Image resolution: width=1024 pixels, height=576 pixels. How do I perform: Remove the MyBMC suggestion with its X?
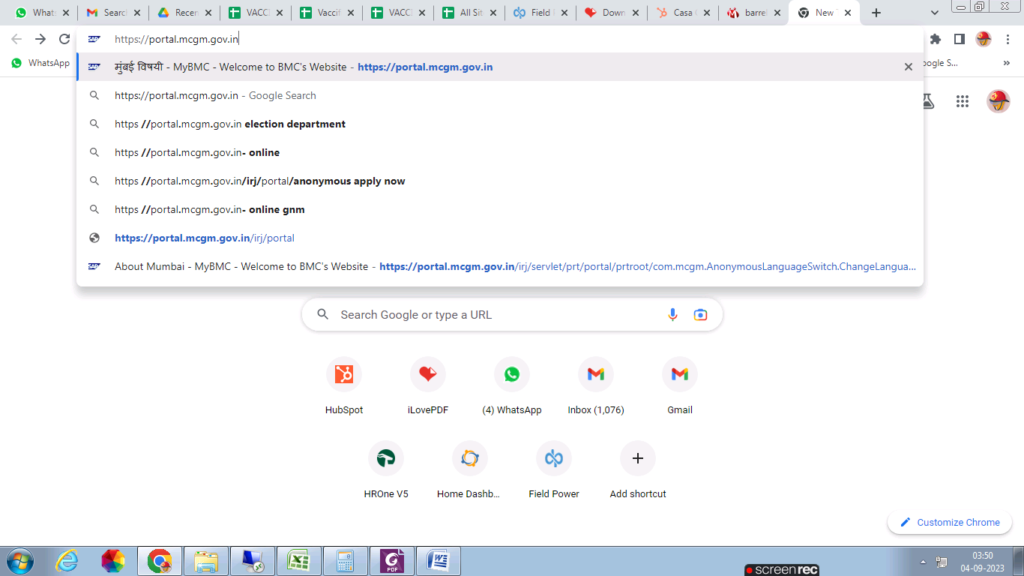coord(908,67)
